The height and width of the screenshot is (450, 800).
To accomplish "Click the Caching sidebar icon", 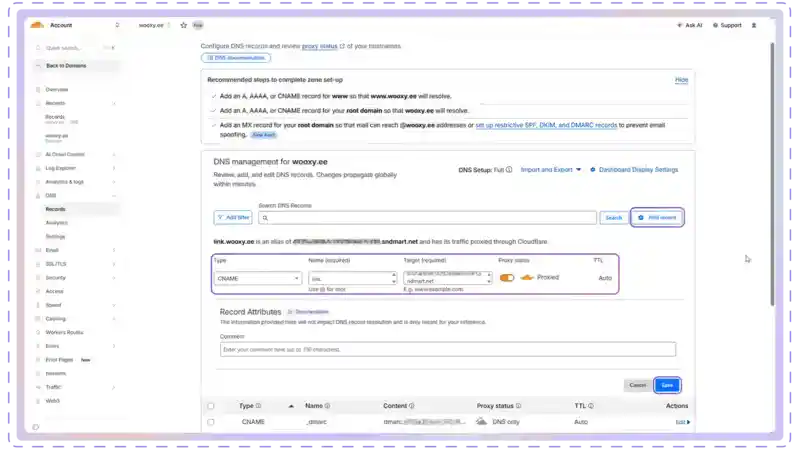I will click(x=38, y=319).
